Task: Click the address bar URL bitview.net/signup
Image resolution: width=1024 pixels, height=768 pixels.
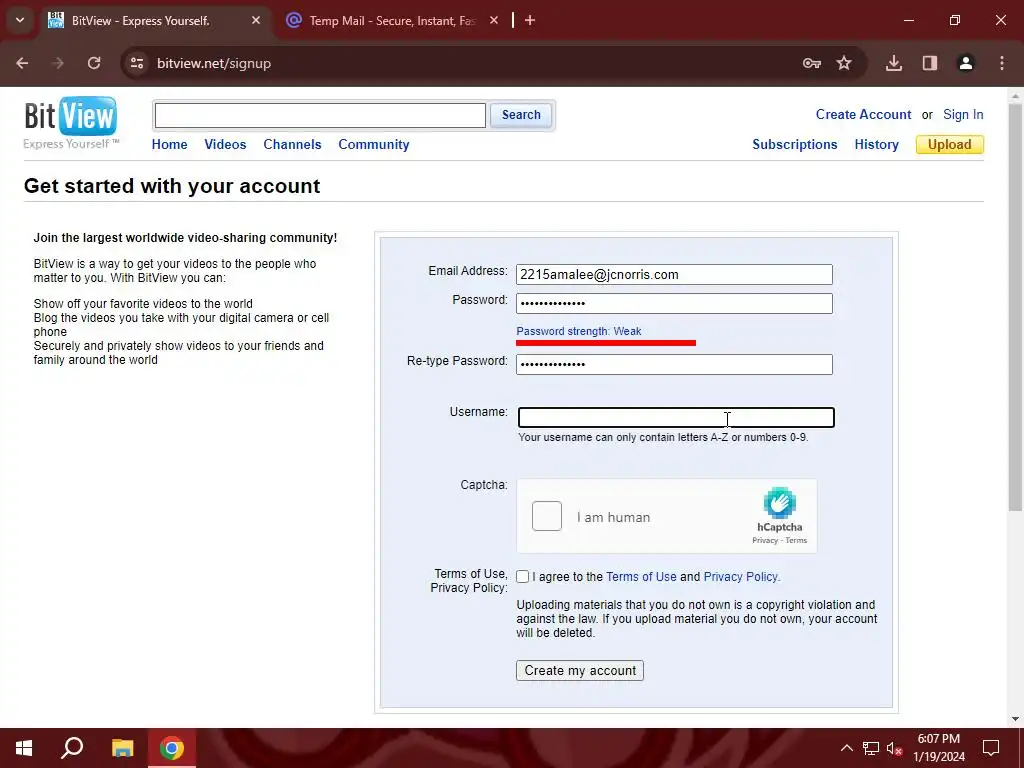Action: click(214, 63)
